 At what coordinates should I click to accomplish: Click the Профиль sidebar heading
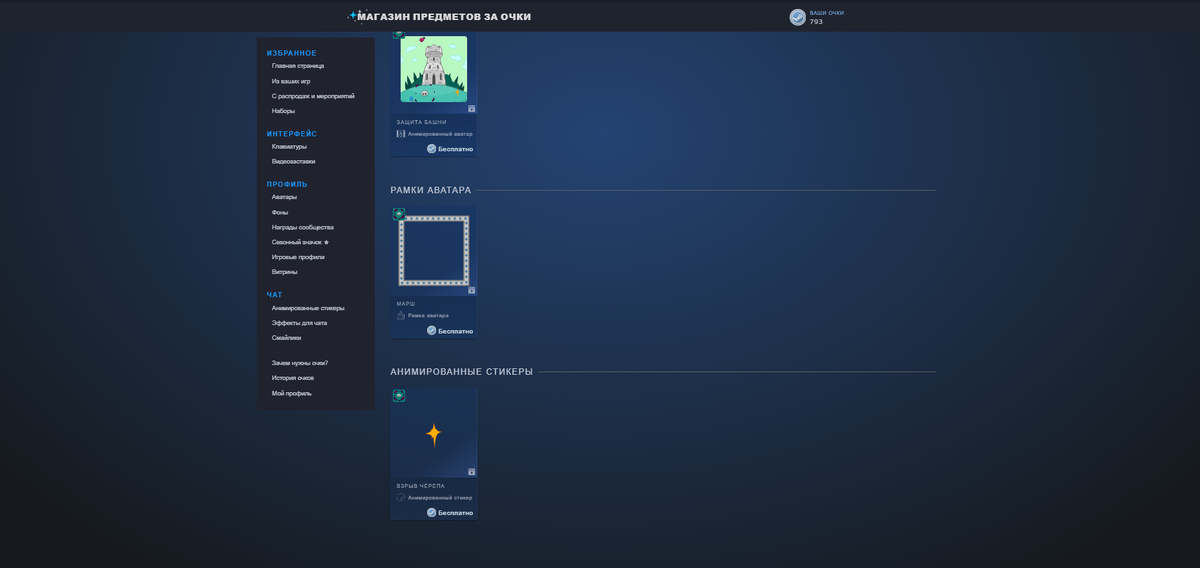point(287,184)
